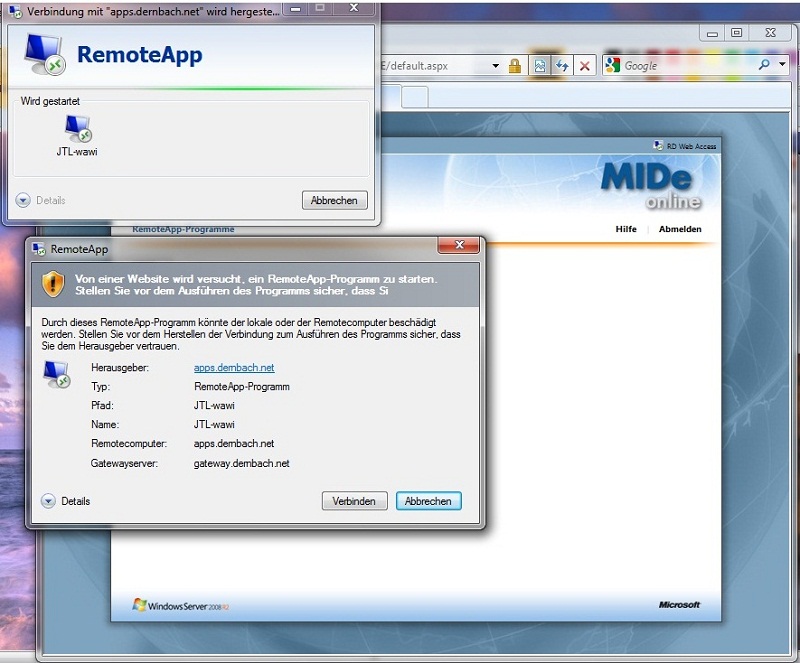Click the red stop X icon in the browser toolbar
This screenshot has height=663, width=800.
coord(585,65)
